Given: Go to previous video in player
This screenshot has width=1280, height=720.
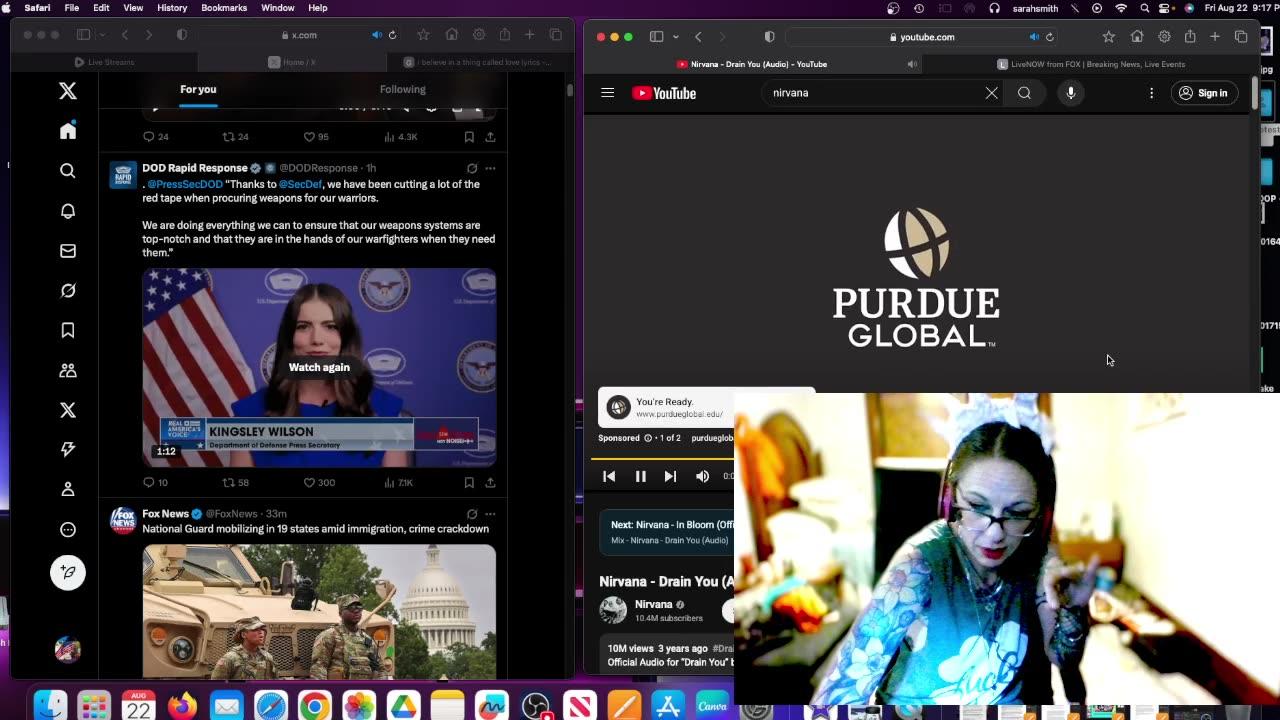Looking at the screenshot, I should [609, 476].
